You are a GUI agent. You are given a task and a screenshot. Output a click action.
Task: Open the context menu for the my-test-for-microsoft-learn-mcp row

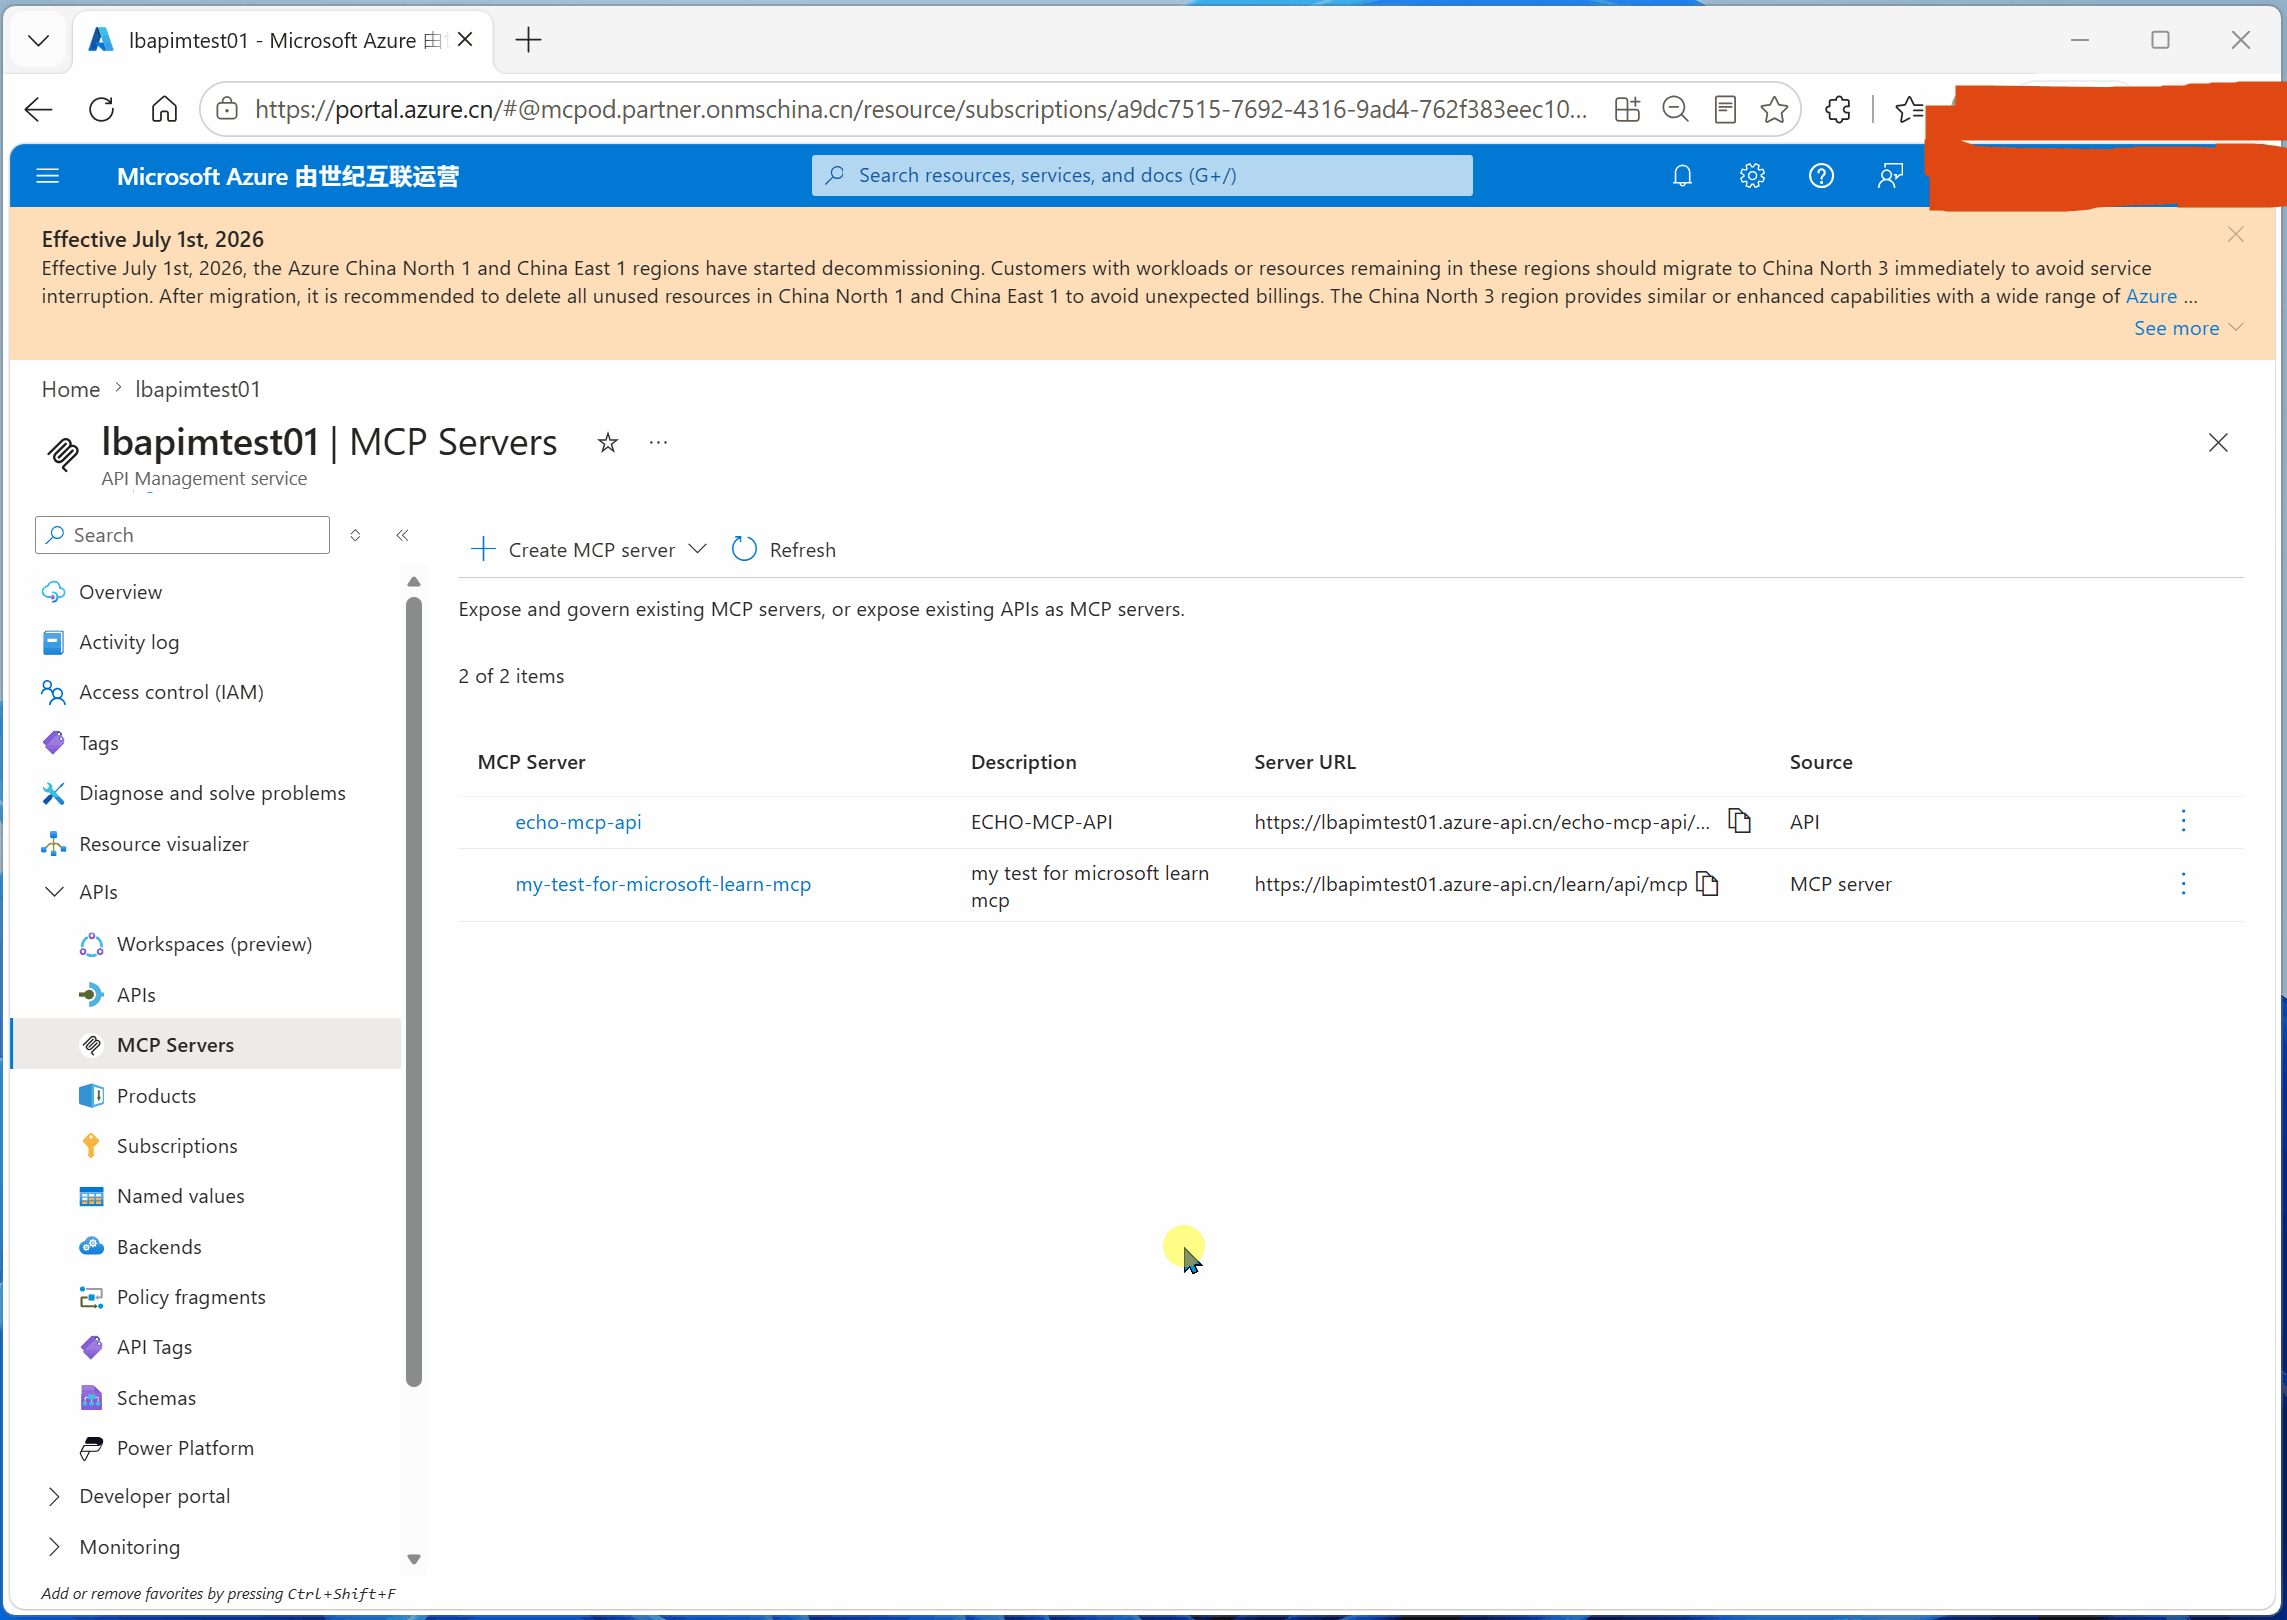pos(2183,884)
